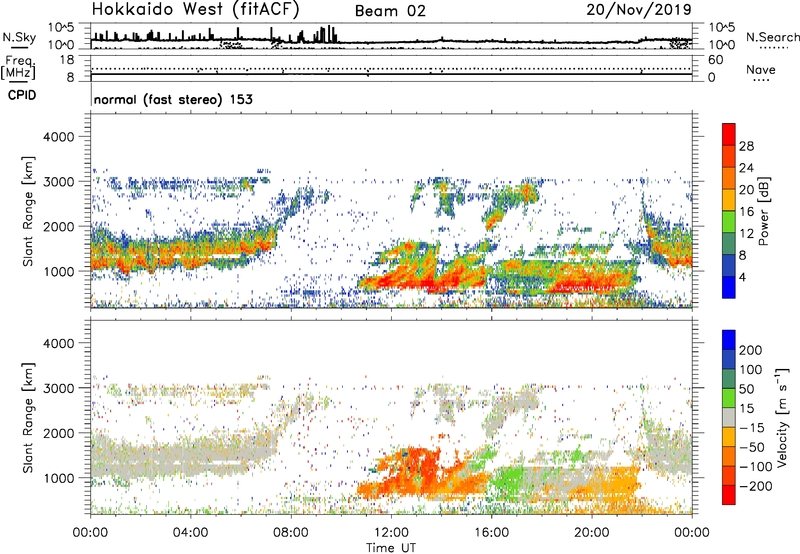Screen dimensions: 800x554
Task: Click the velocity panel 'Slant Range [km]' label
Action: click(x=28, y=418)
